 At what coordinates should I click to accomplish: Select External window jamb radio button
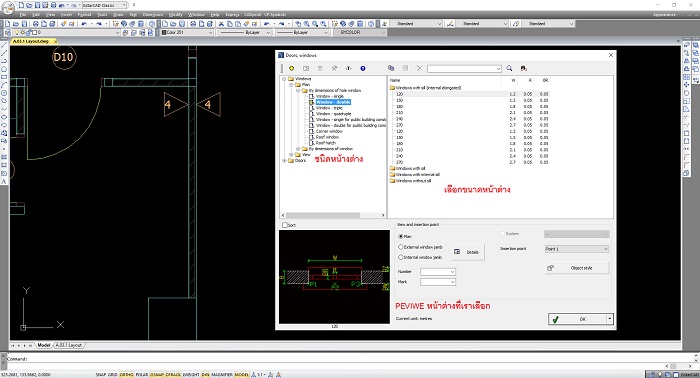(400, 247)
